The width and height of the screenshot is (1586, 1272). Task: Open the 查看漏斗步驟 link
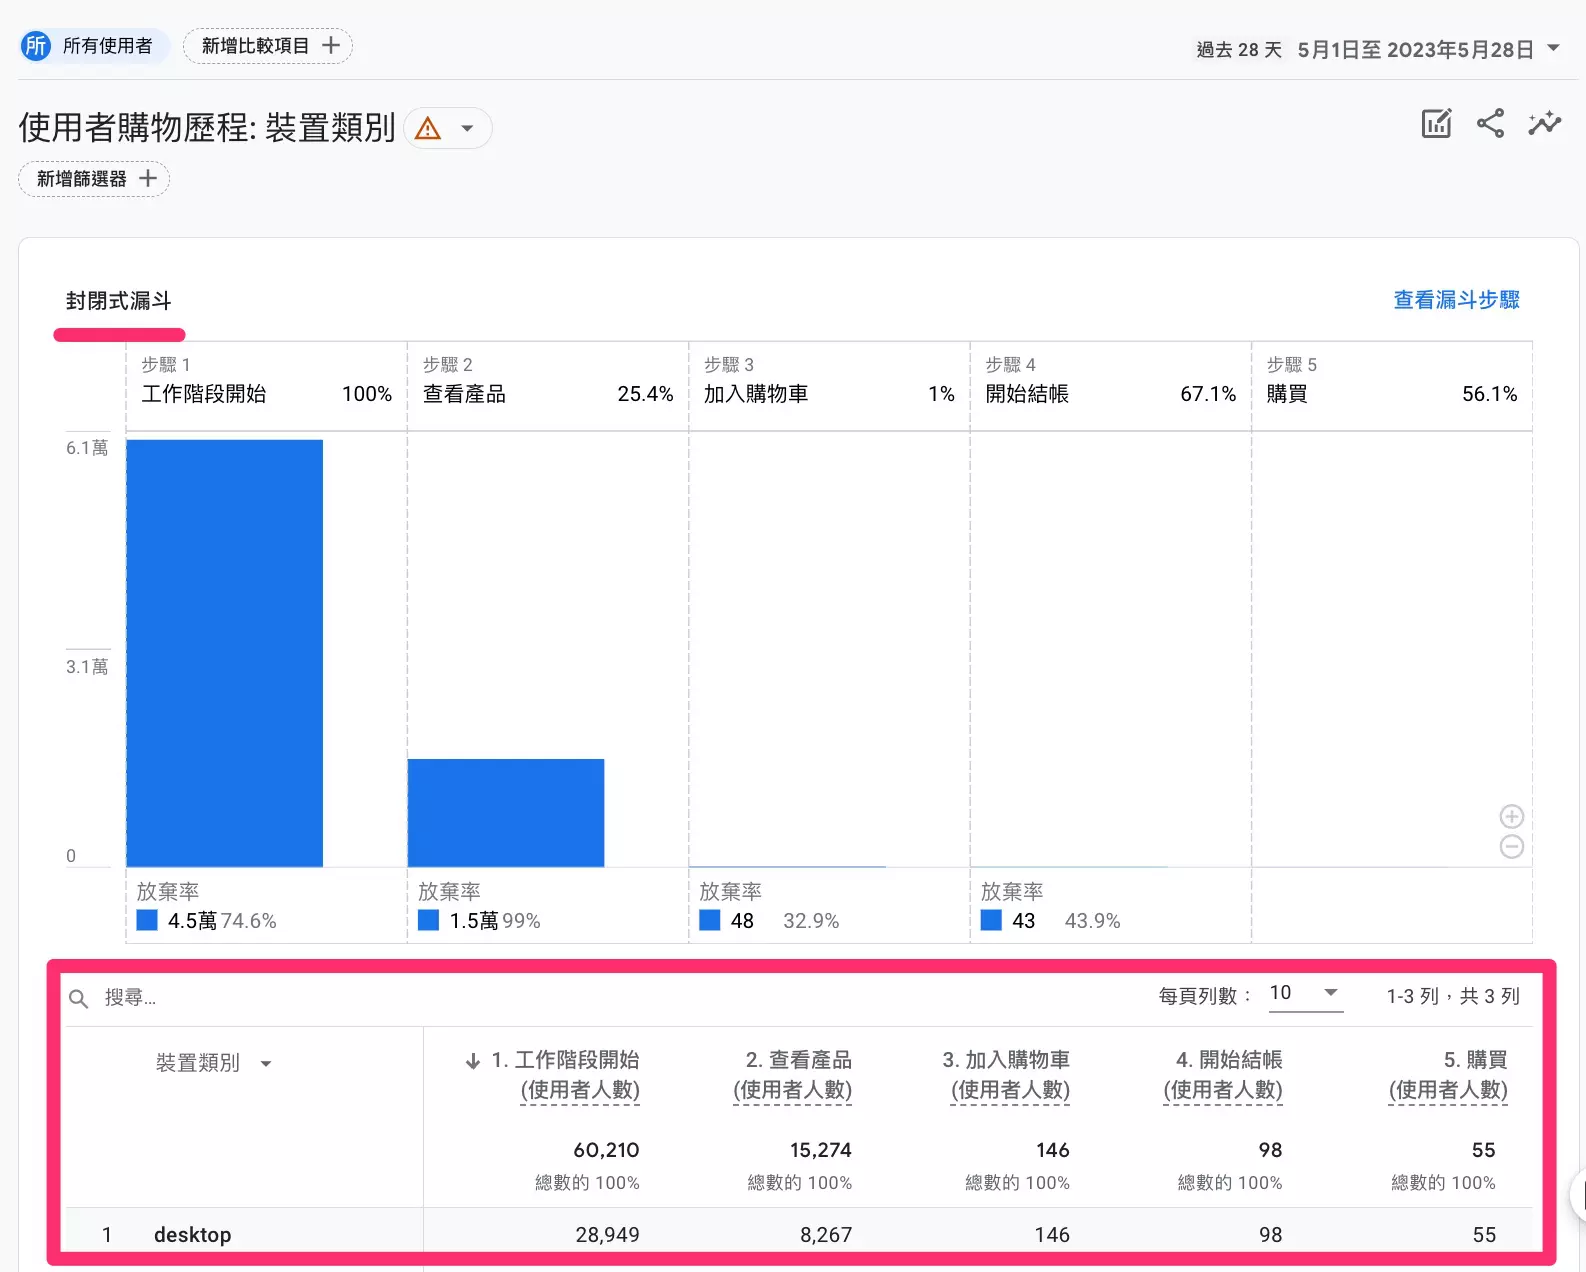[1457, 300]
